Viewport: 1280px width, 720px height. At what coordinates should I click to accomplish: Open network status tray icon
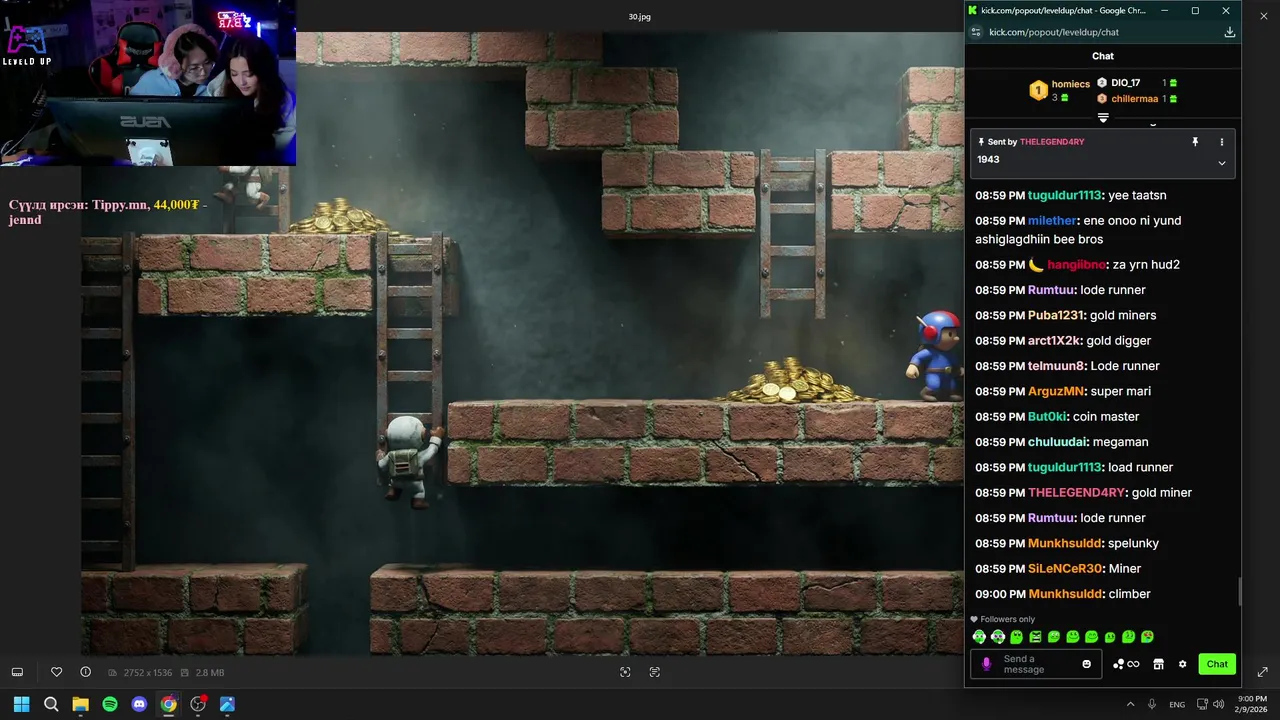tap(1202, 704)
